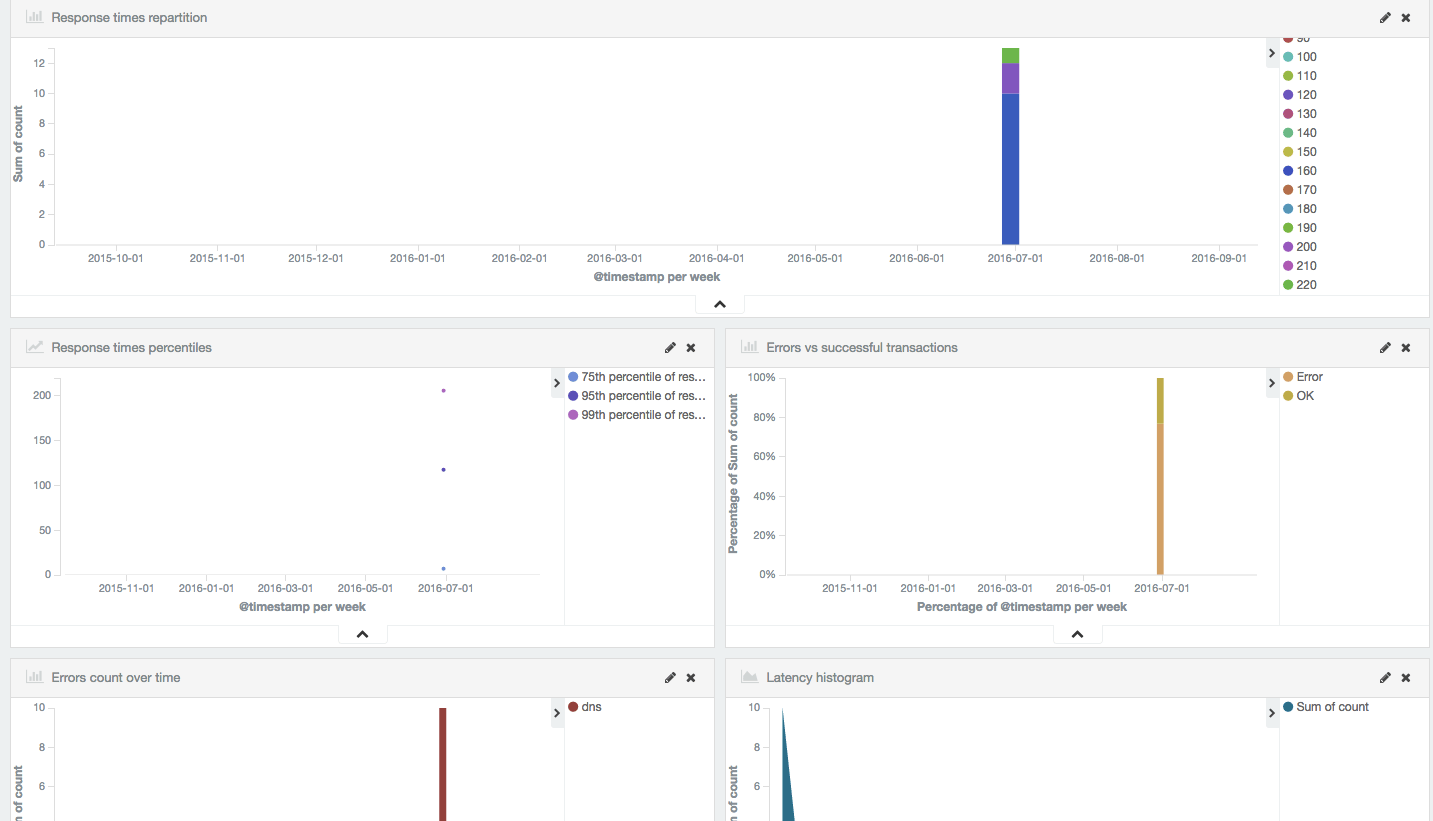Select legend entry 160

1300,171
